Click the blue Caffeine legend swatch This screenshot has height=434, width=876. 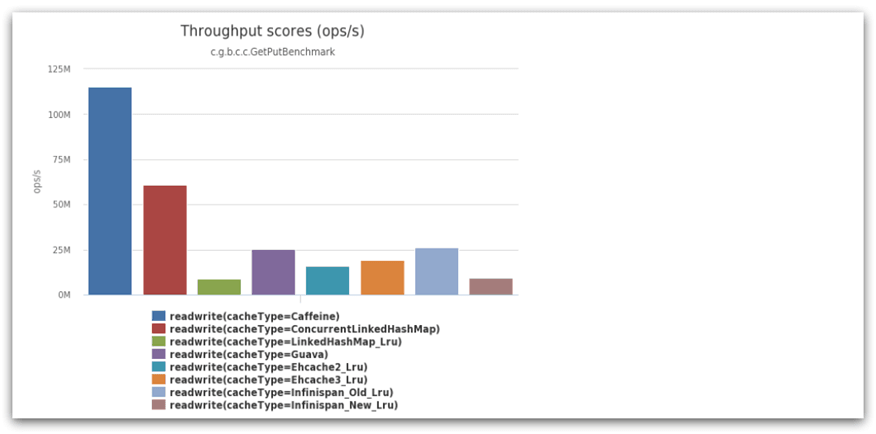159,316
